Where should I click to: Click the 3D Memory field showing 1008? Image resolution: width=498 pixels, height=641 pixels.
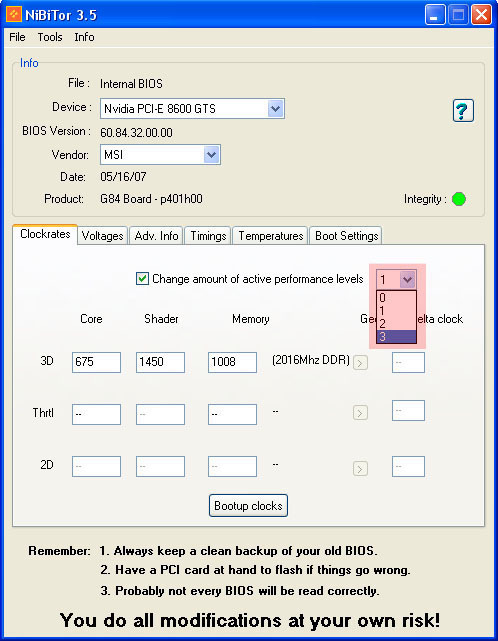coord(232,362)
